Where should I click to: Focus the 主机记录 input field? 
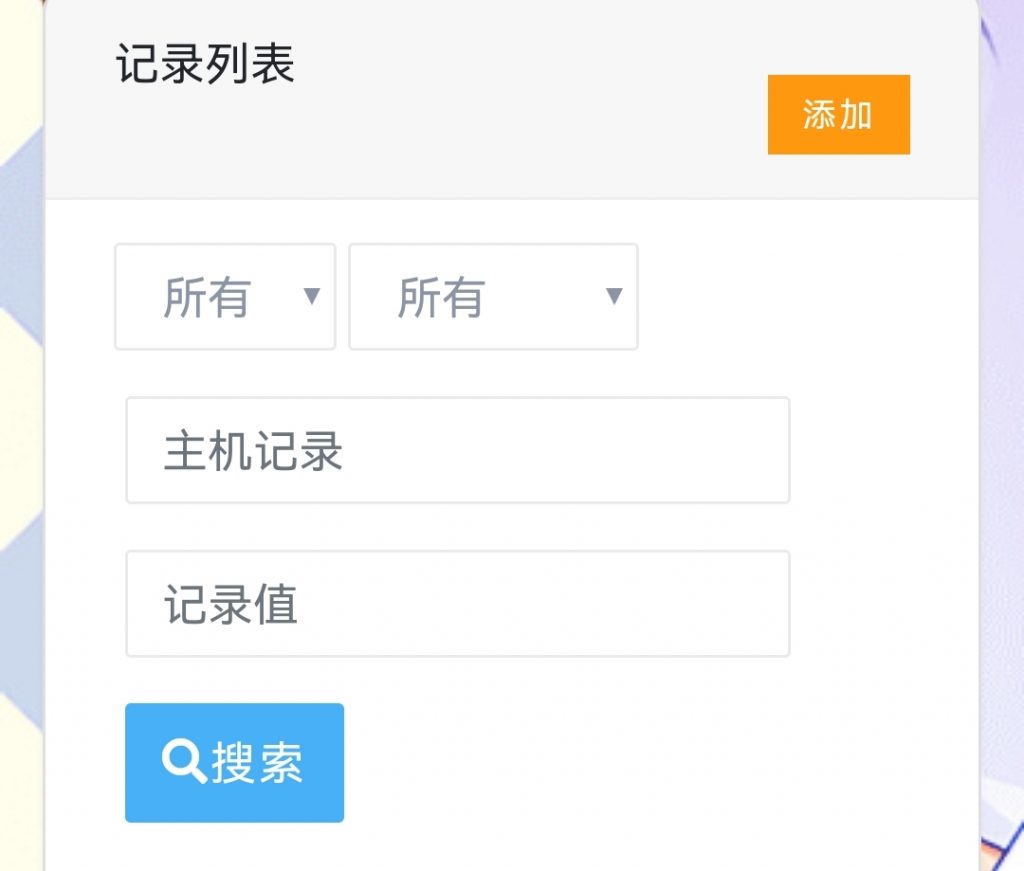click(457, 450)
